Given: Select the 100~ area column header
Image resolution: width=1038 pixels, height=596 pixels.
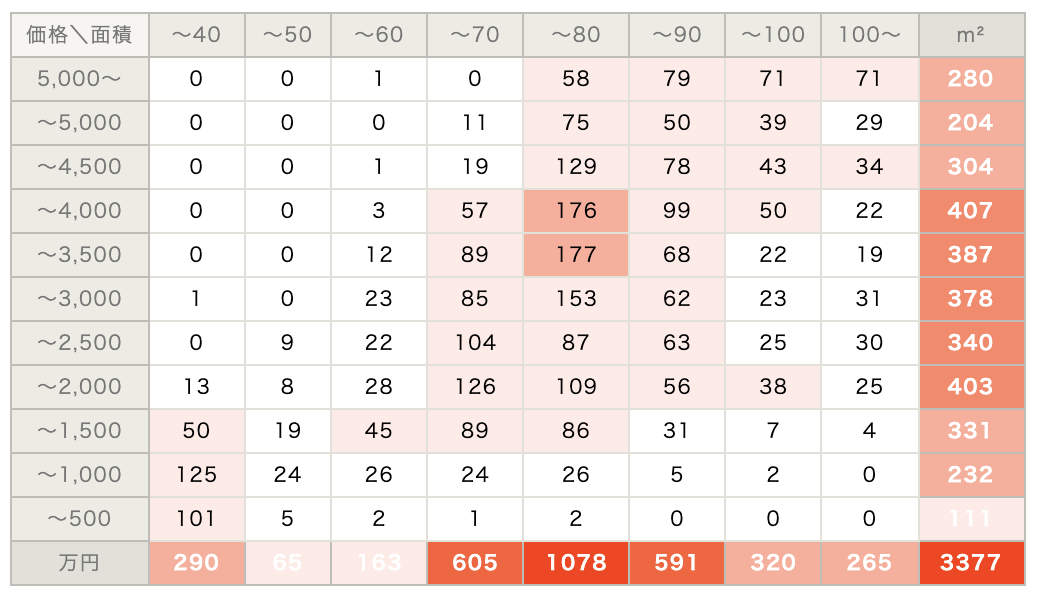Looking at the screenshot, I should [870, 34].
